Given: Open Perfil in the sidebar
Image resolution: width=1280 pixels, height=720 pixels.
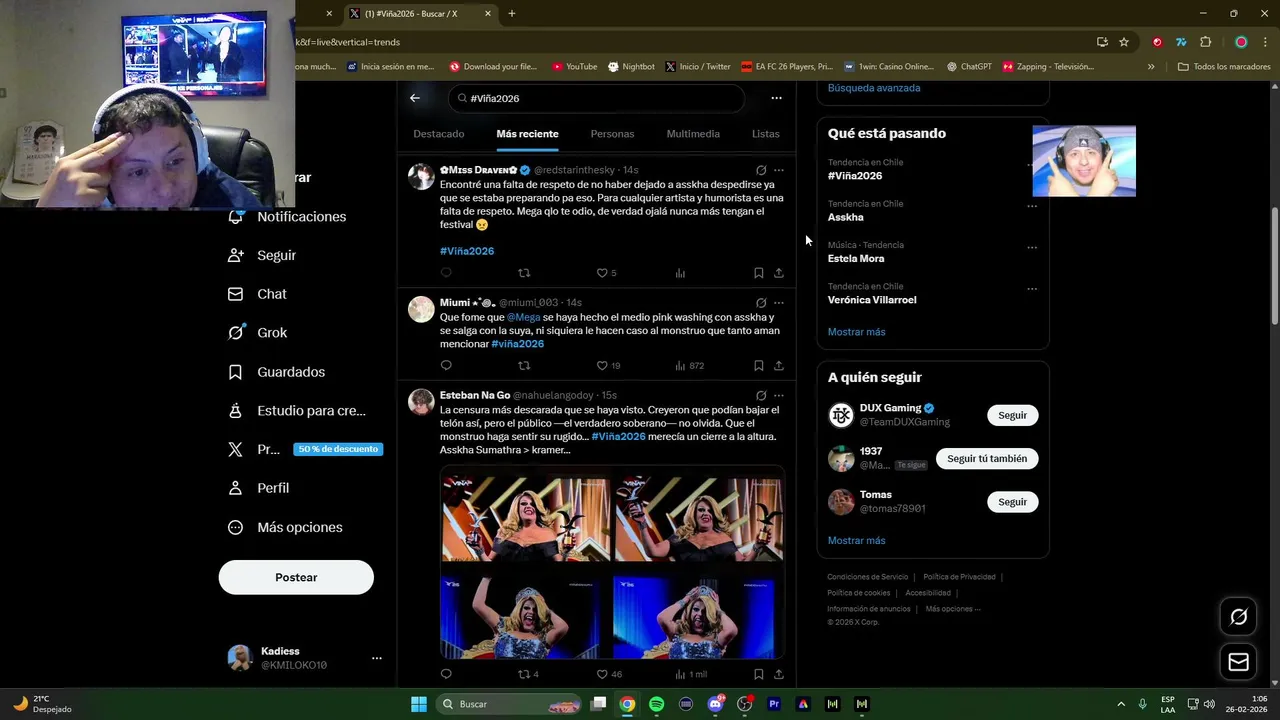Looking at the screenshot, I should click(259, 488).
